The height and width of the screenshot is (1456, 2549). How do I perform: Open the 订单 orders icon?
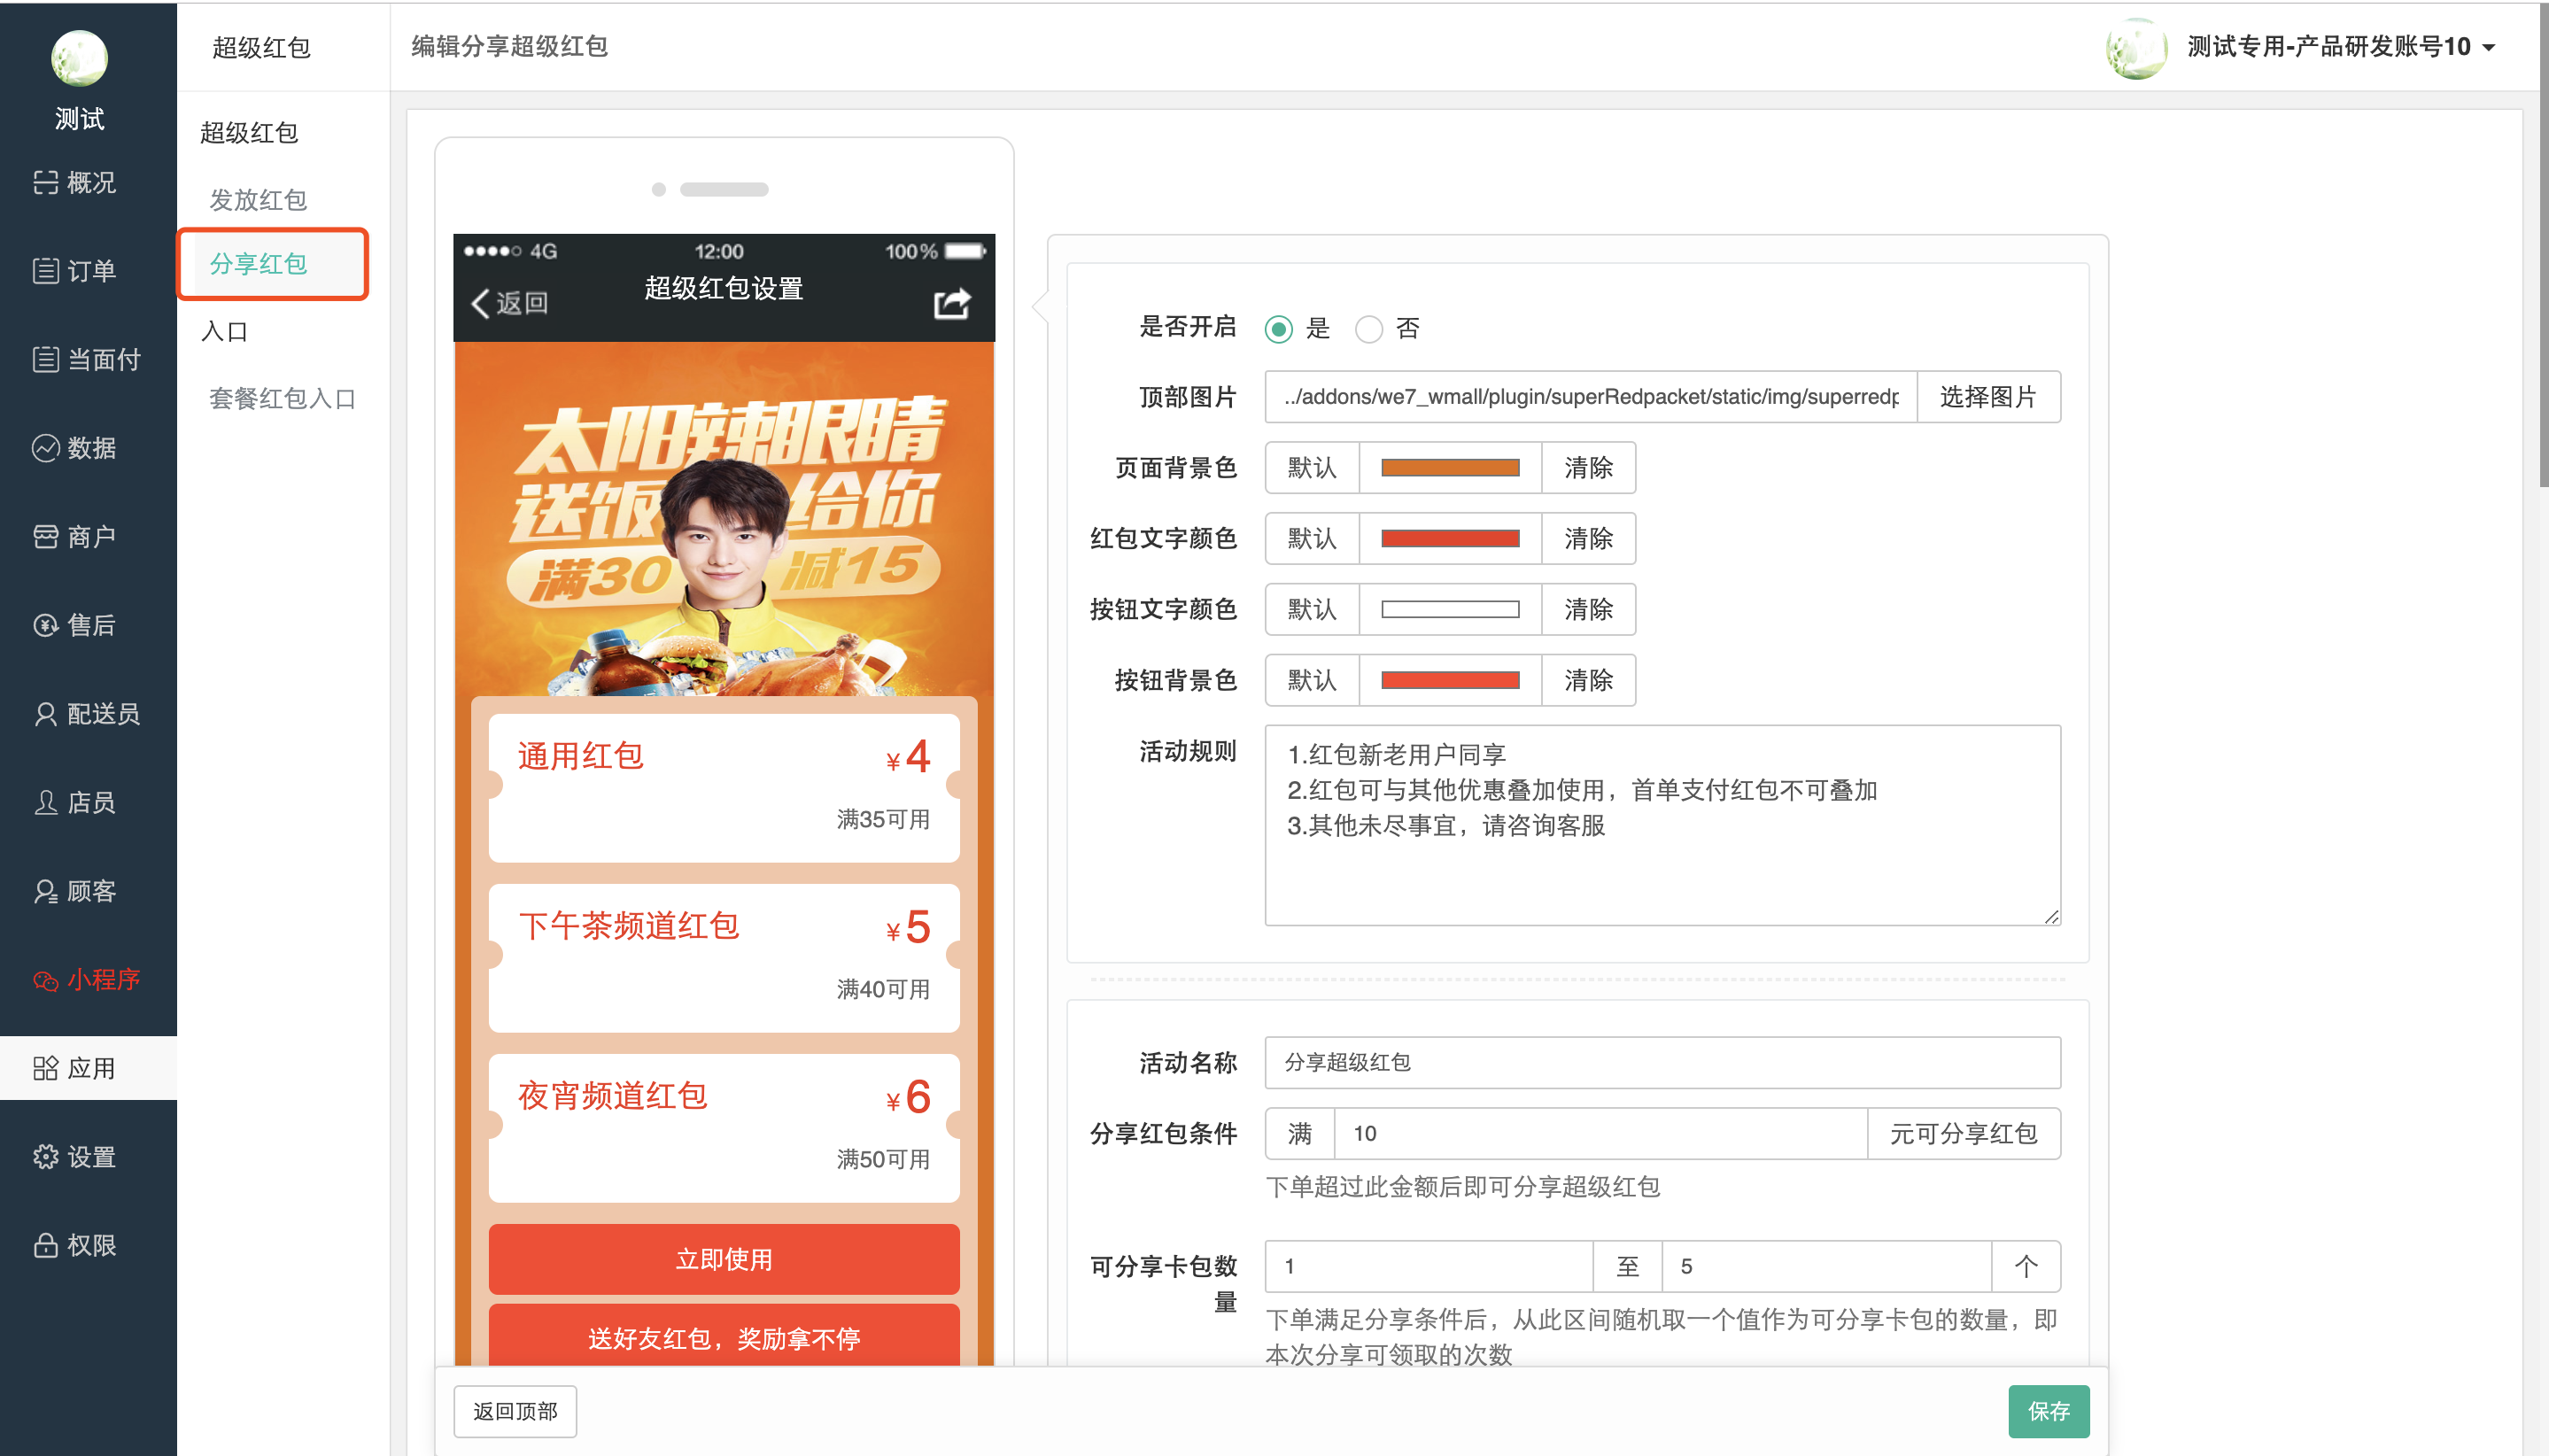pos(46,271)
